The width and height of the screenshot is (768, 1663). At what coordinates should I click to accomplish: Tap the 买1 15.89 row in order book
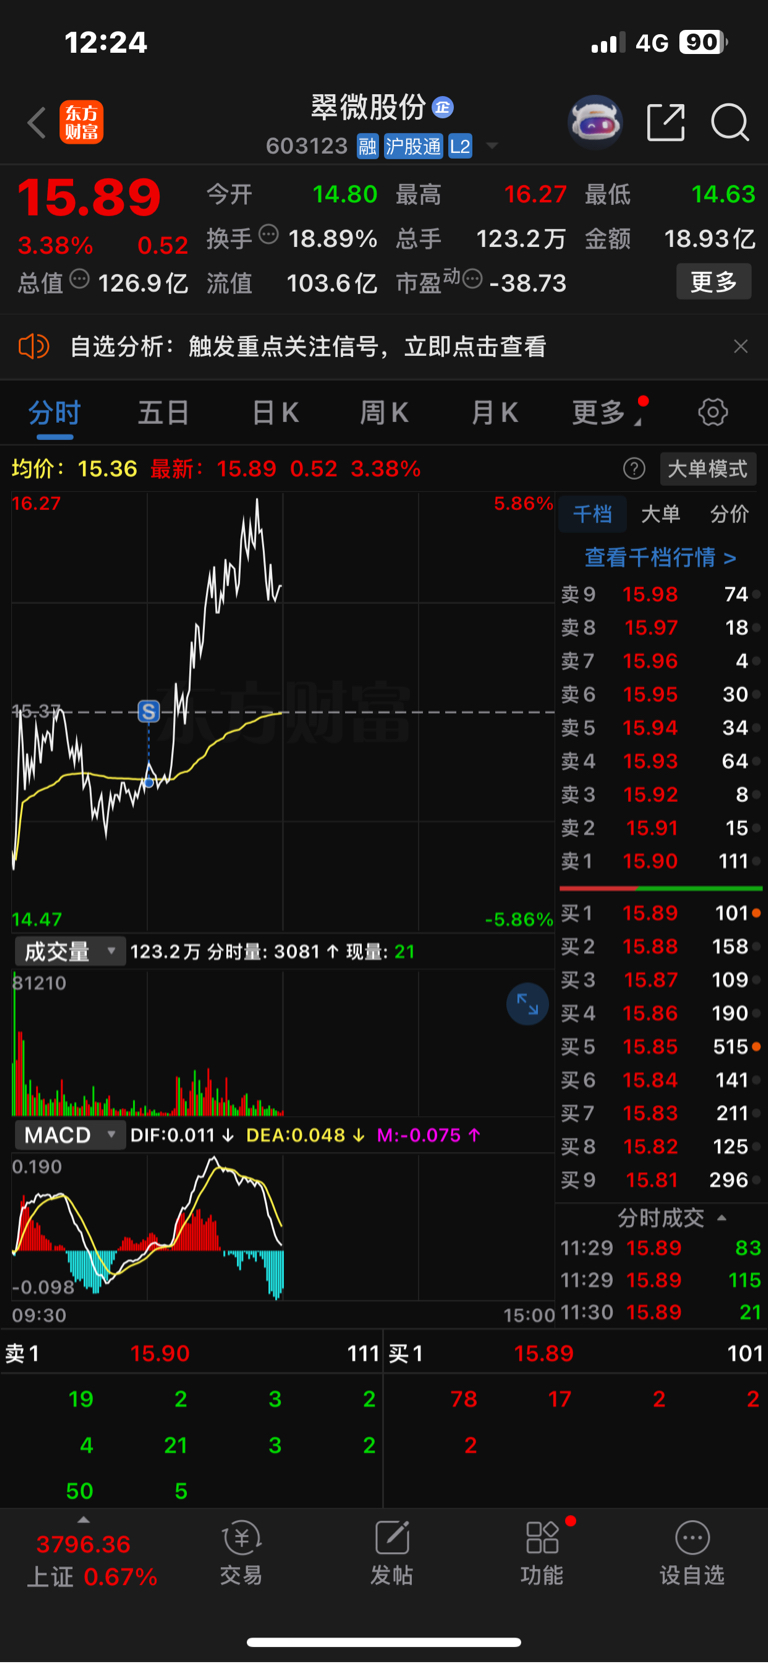click(x=660, y=913)
